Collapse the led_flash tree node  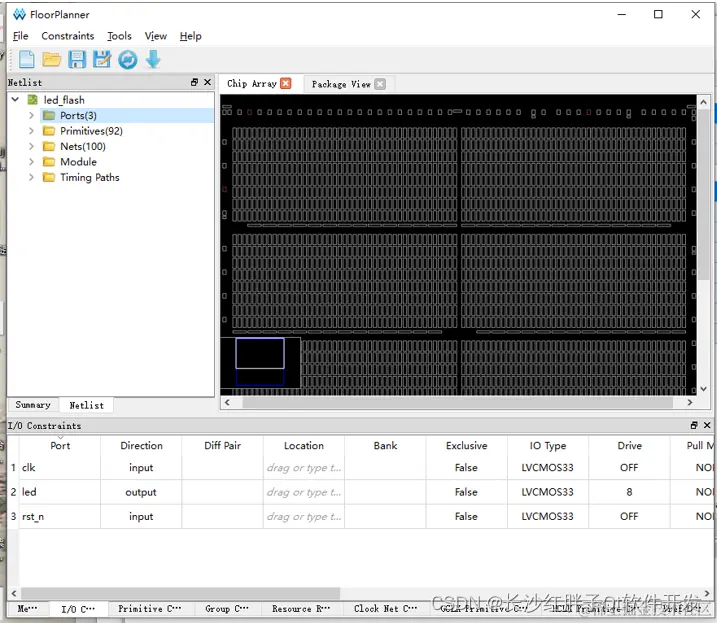[15, 99]
